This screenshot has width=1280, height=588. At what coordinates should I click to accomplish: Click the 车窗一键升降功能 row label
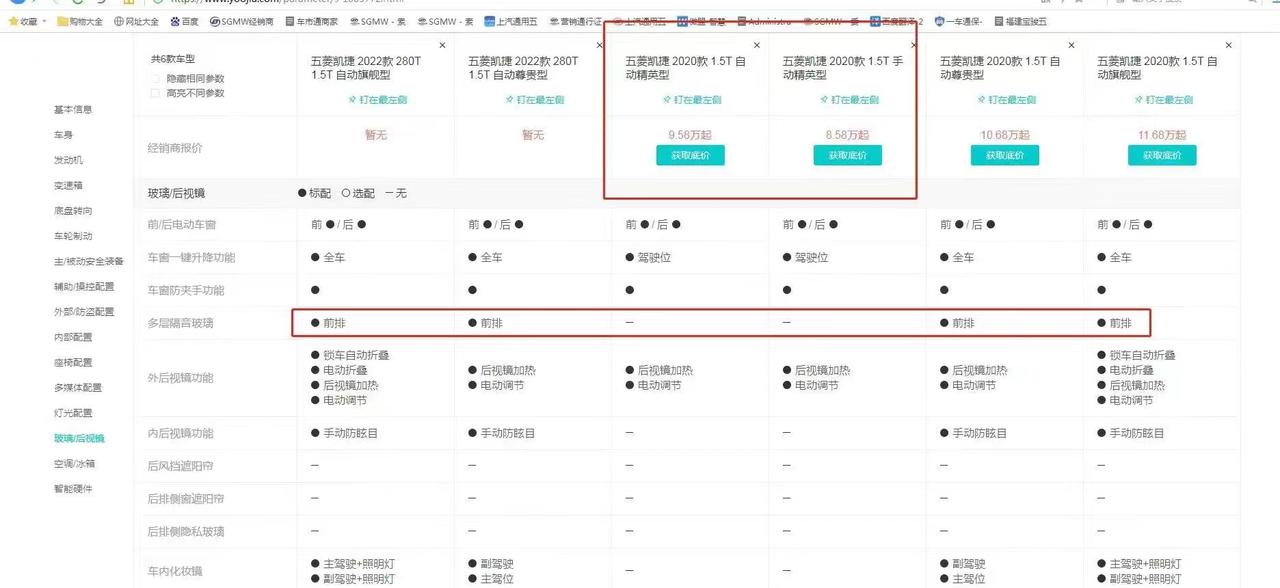191,257
